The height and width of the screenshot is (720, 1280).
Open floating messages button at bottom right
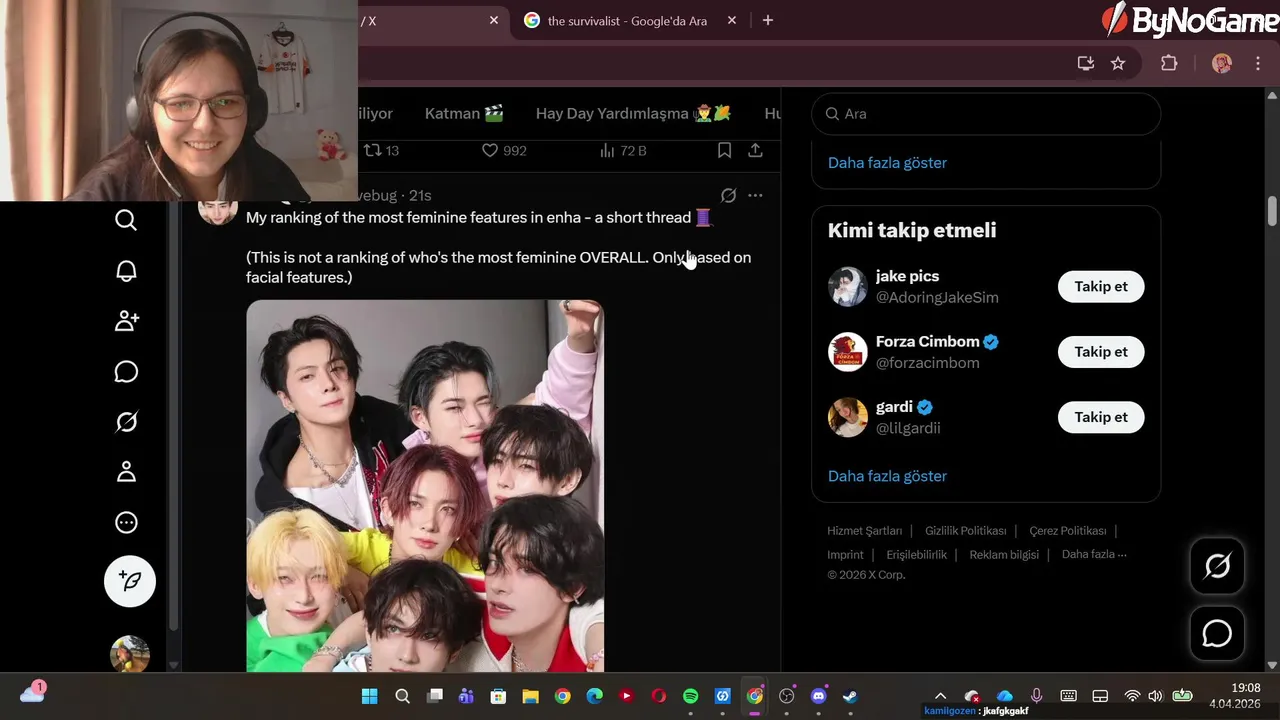[1217, 633]
